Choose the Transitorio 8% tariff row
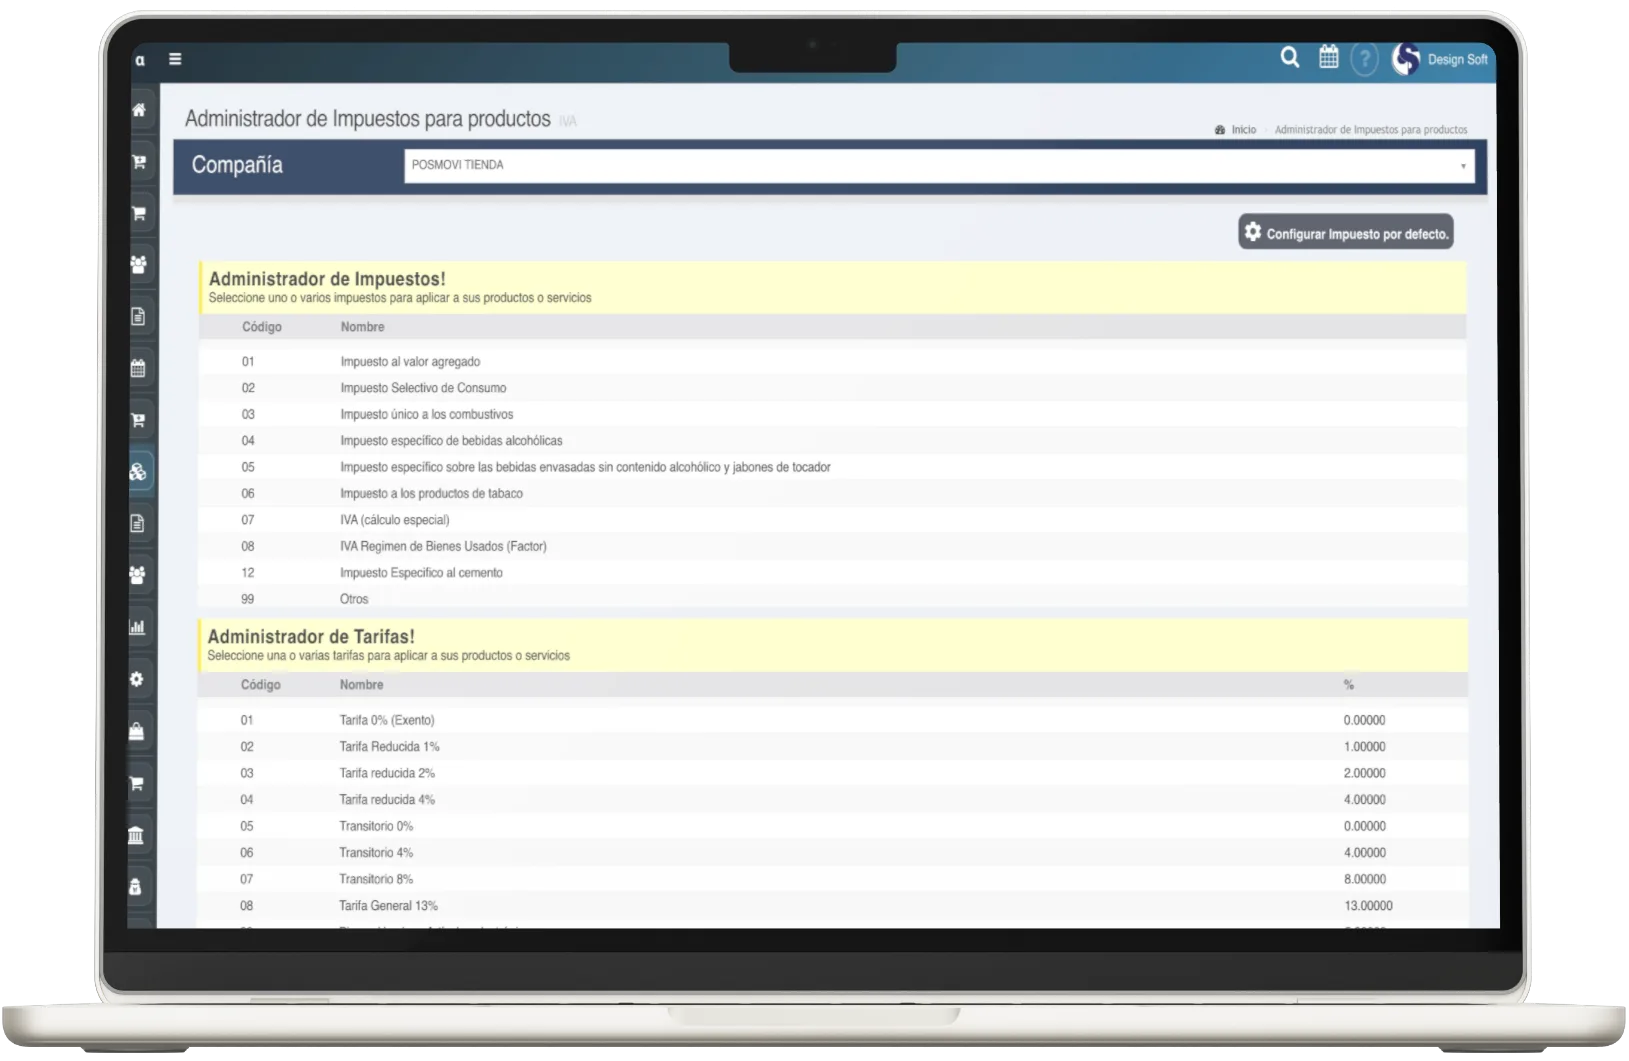This screenshot has height=1061, width=1629. (376, 879)
